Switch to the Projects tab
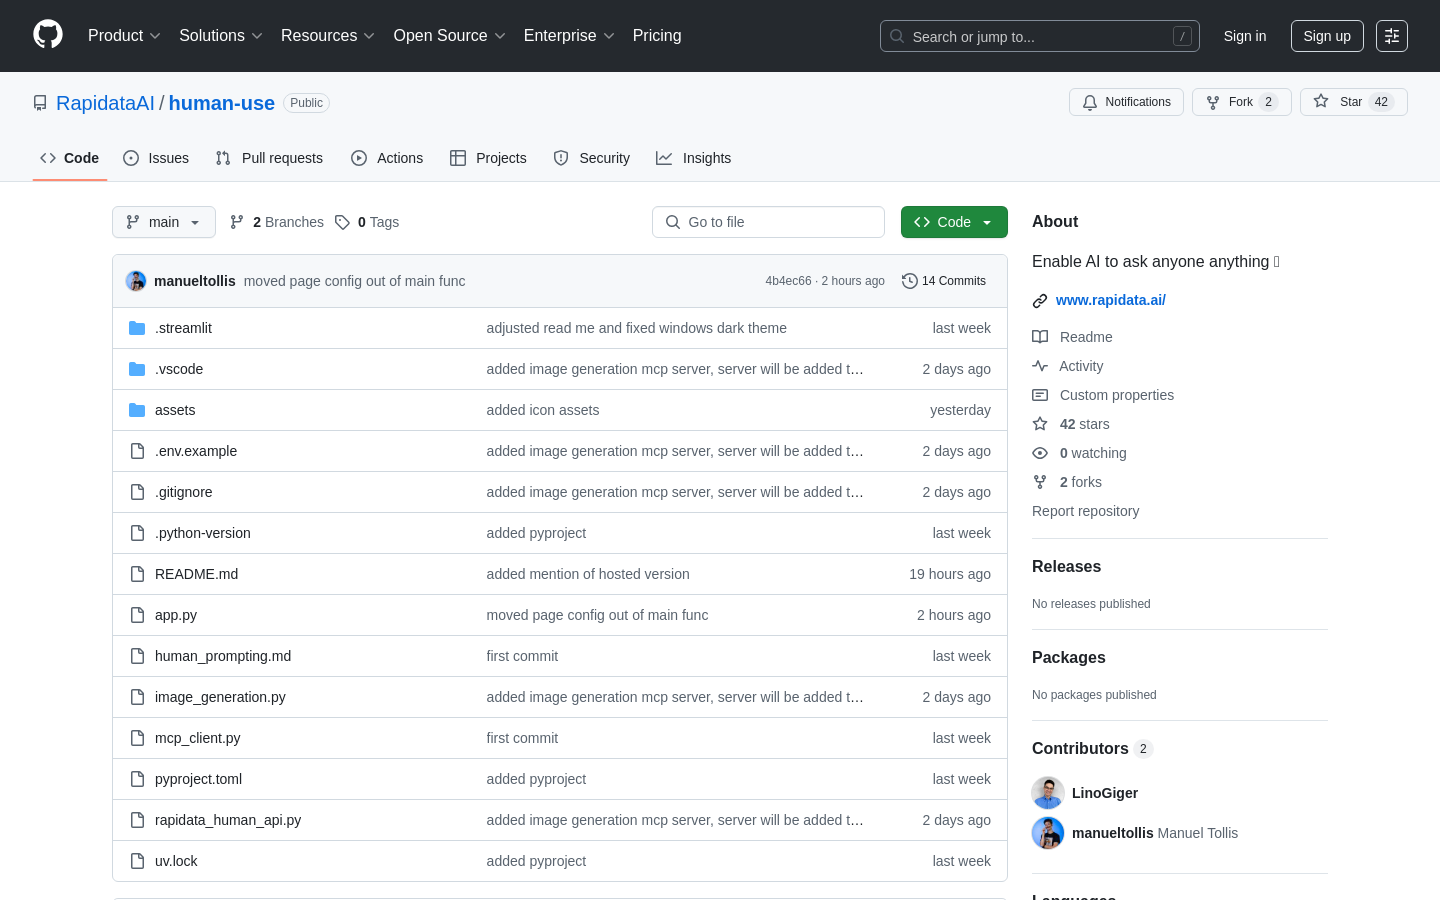The height and width of the screenshot is (900, 1440). click(x=488, y=158)
